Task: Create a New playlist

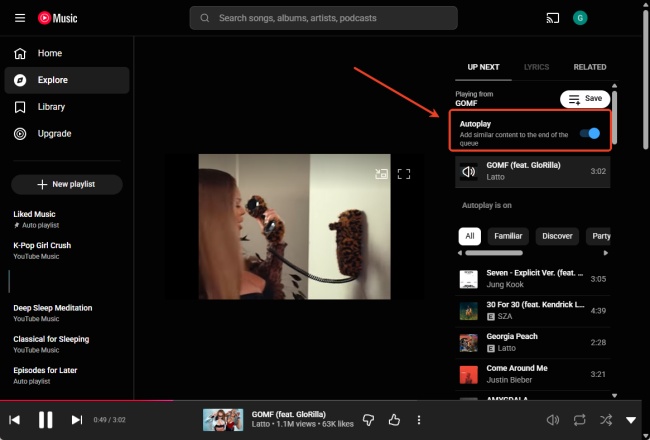Action: 67,184
